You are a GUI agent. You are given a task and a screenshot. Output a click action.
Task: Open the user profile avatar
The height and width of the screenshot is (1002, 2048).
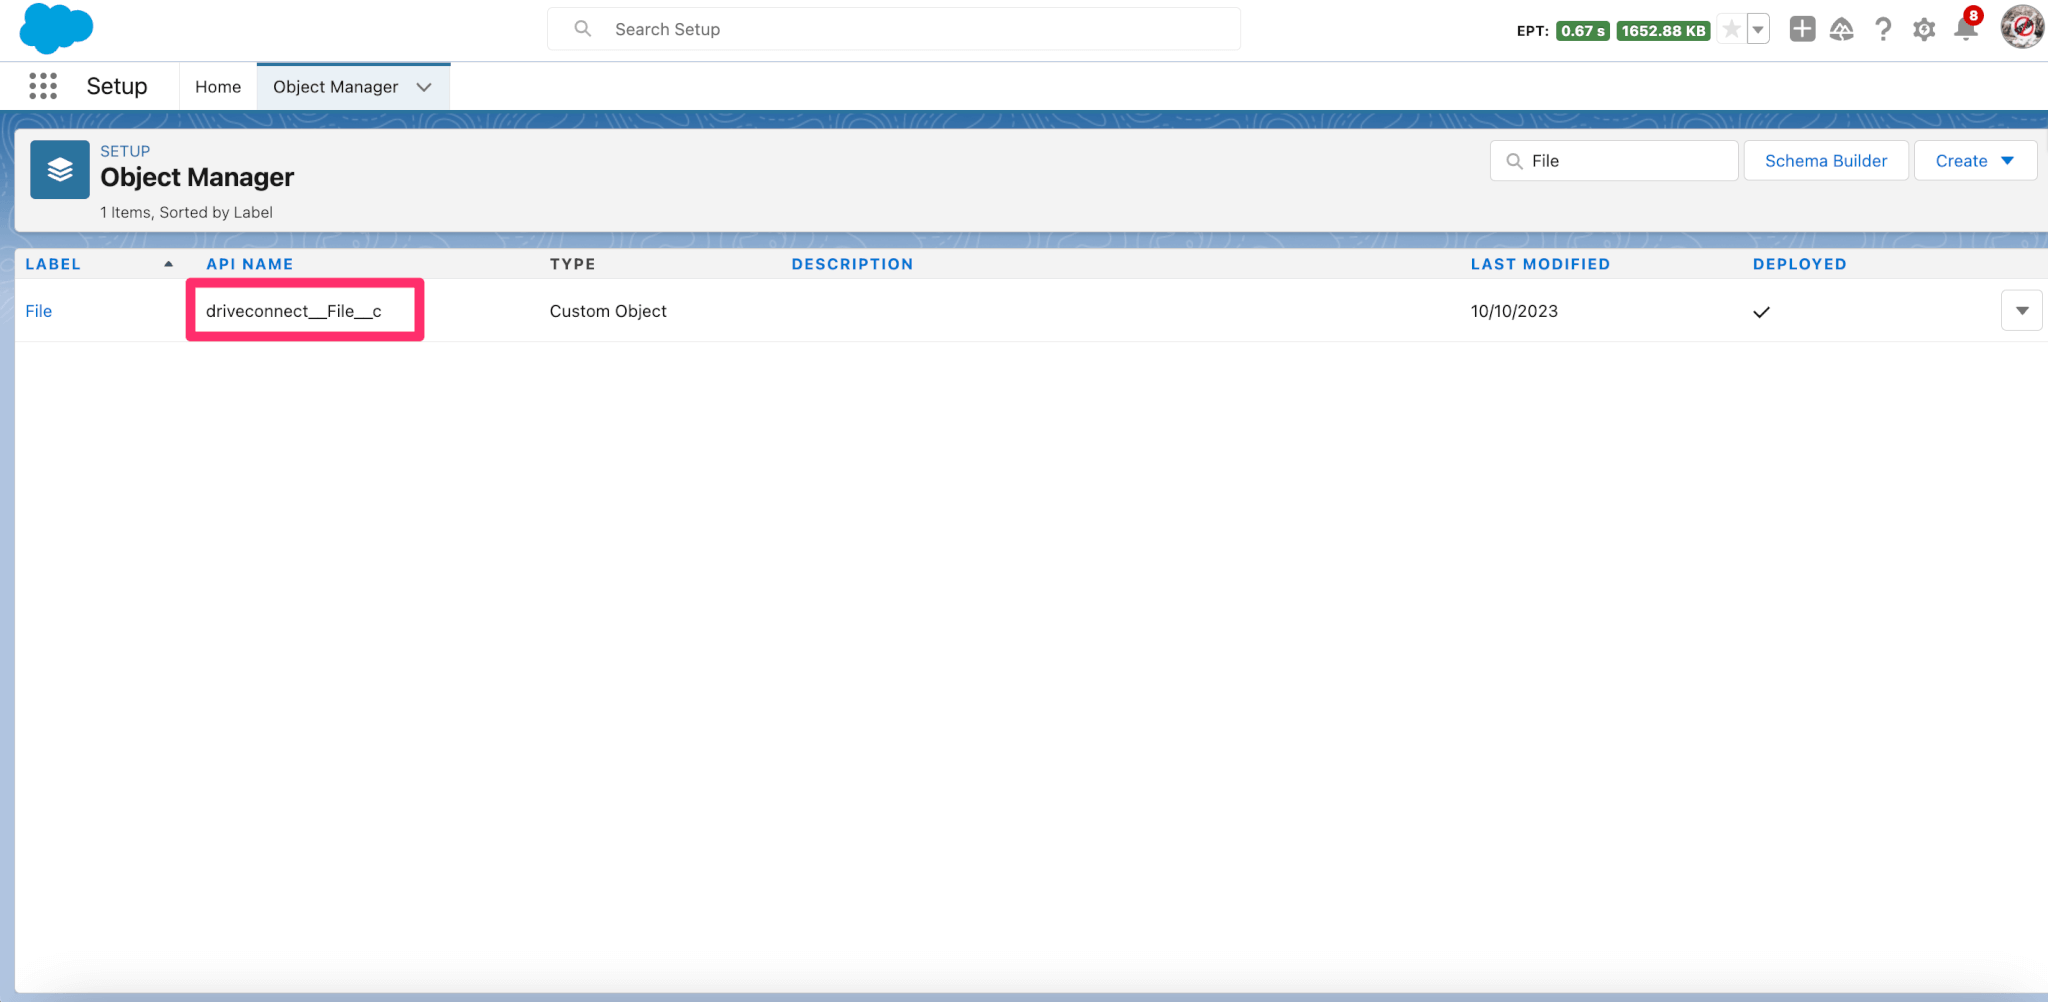point(2021,27)
